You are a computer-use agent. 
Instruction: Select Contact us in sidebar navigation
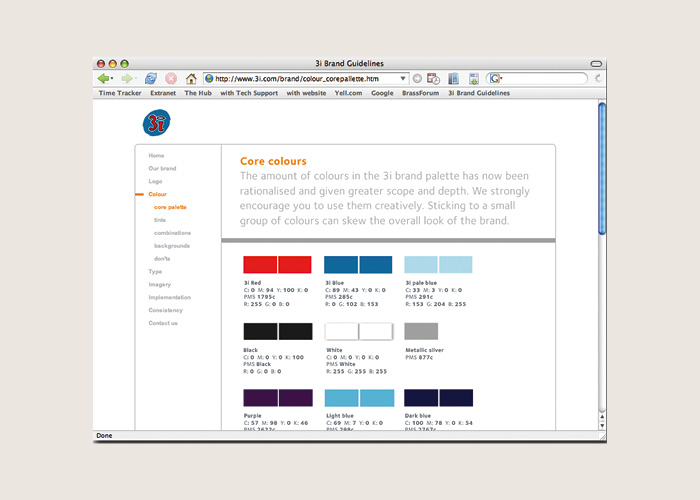click(162, 323)
